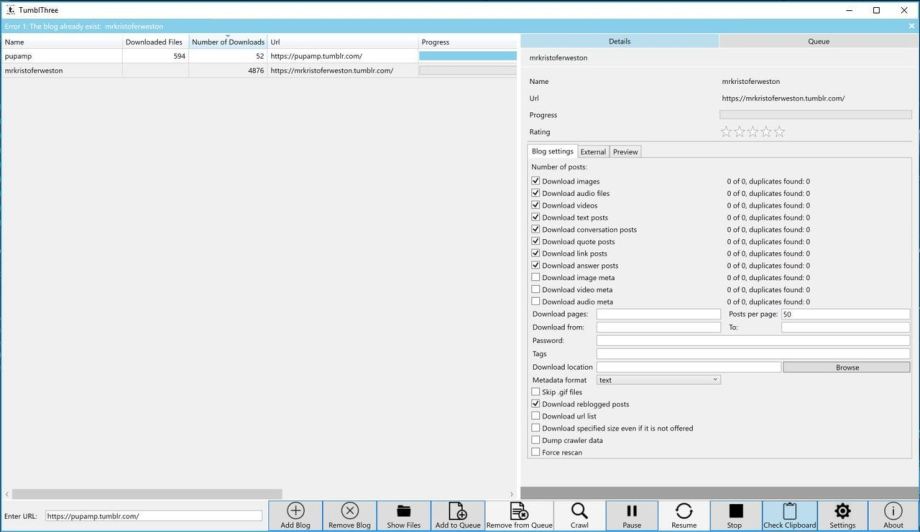
Task: Click the Add Blog icon
Action: click(295, 511)
